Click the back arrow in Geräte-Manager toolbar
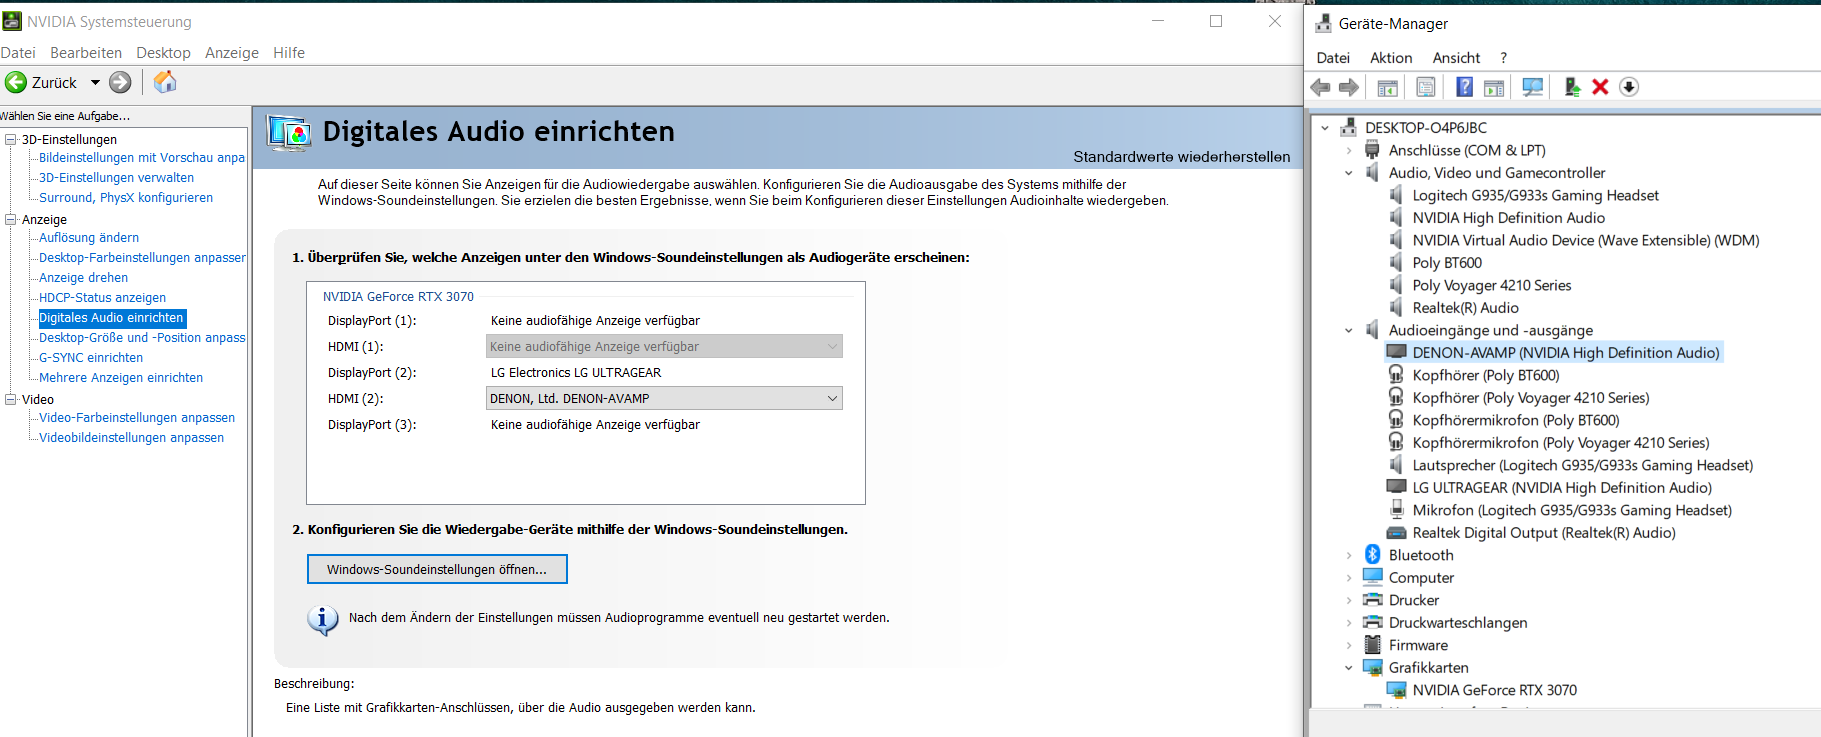This screenshot has height=737, width=1821. (1320, 87)
